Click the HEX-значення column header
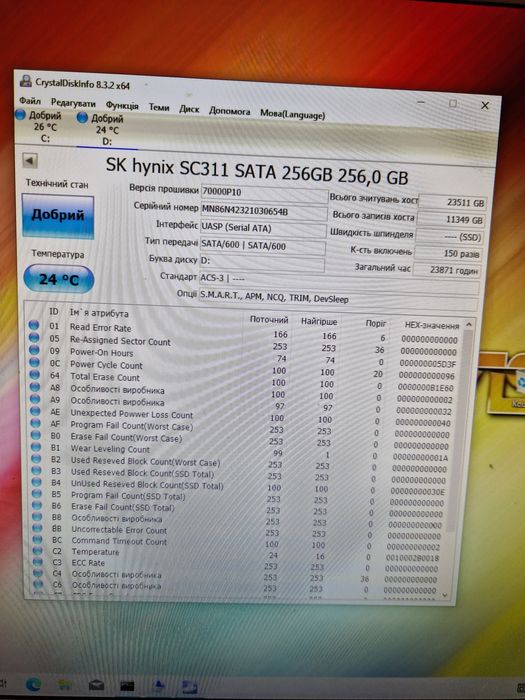Viewport: 525px width, 700px height. coord(431,325)
